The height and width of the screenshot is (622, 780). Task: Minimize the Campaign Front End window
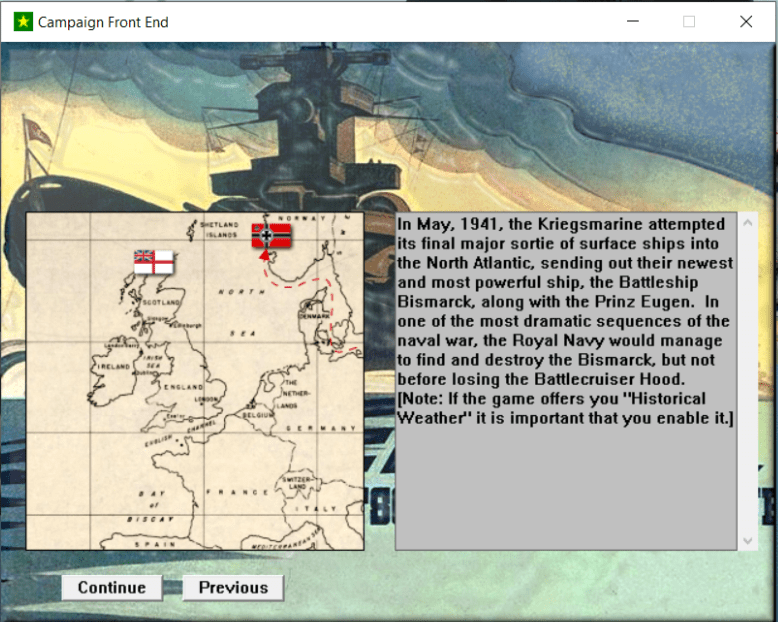[x=633, y=21]
